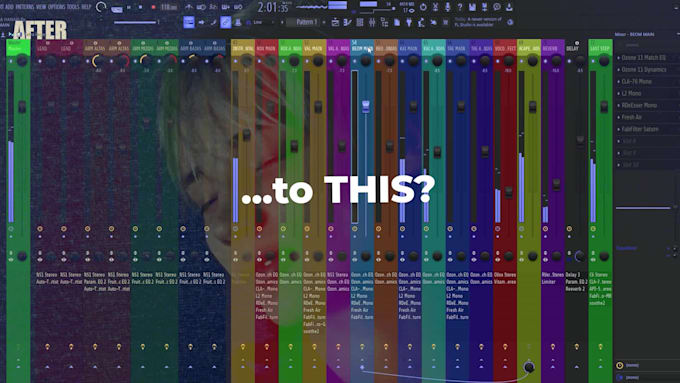The image size is (680, 383).
Task: Click the blank page icon in the second toolbar
Action: pos(397,22)
